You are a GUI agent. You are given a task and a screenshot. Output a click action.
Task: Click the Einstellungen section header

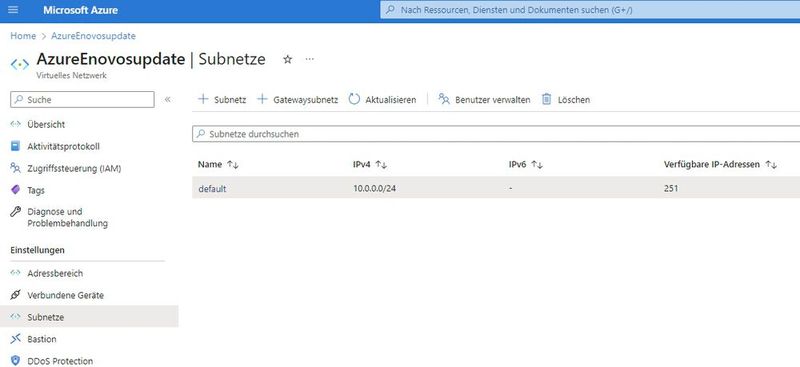[x=37, y=250]
